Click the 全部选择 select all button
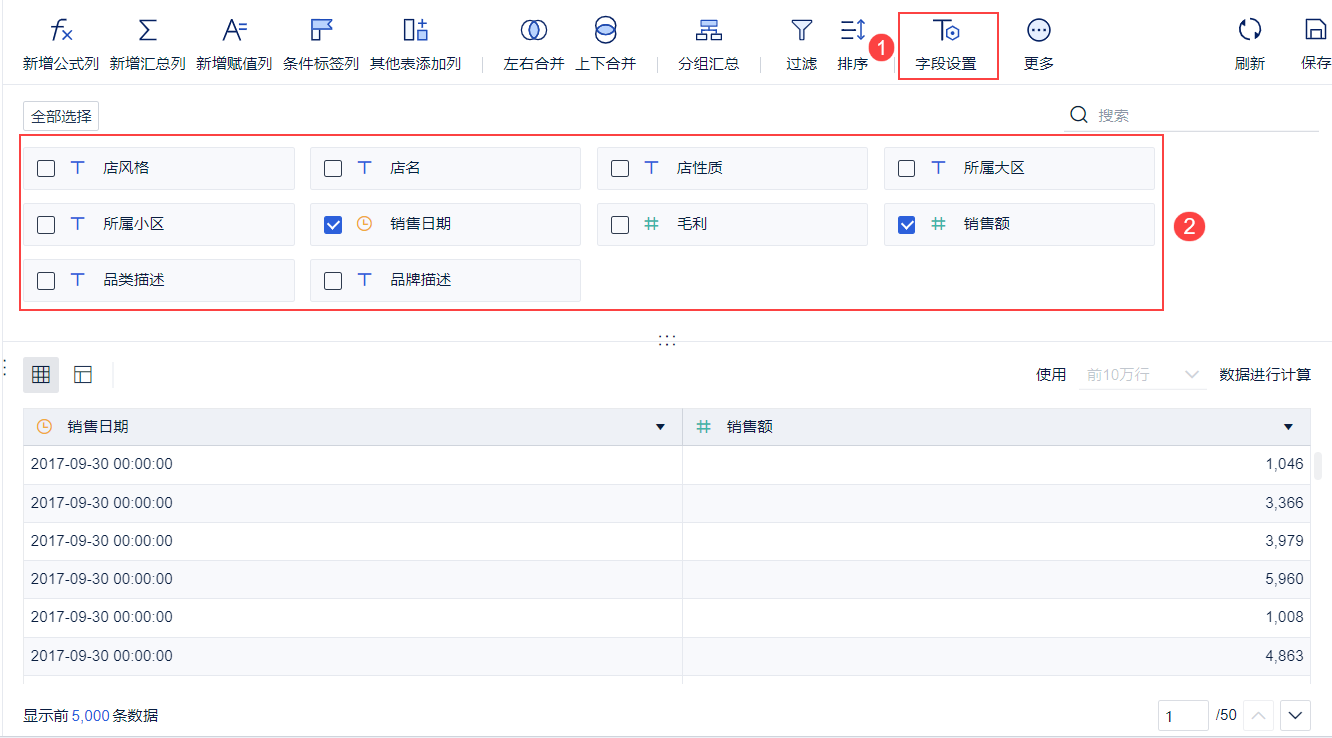The width and height of the screenshot is (1332, 738). (x=60, y=115)
